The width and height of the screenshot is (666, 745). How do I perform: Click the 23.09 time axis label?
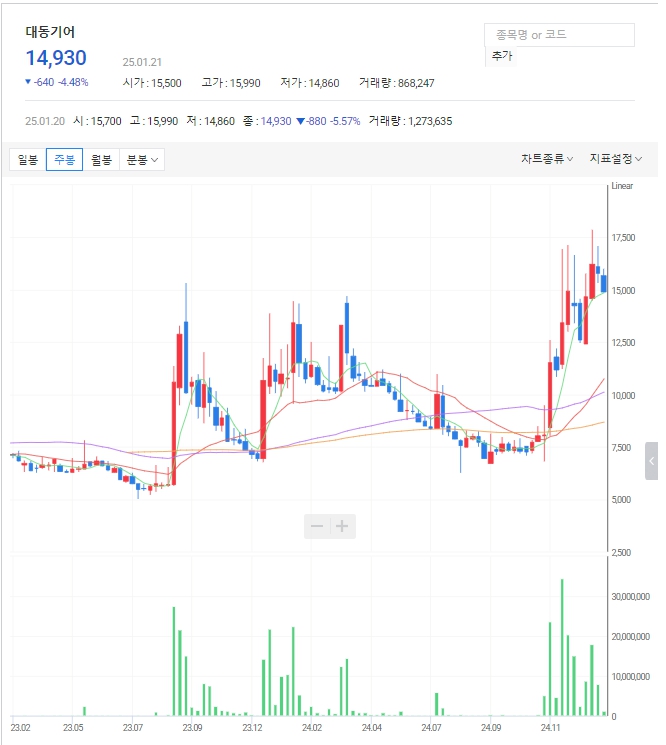[x=192, y=727]
